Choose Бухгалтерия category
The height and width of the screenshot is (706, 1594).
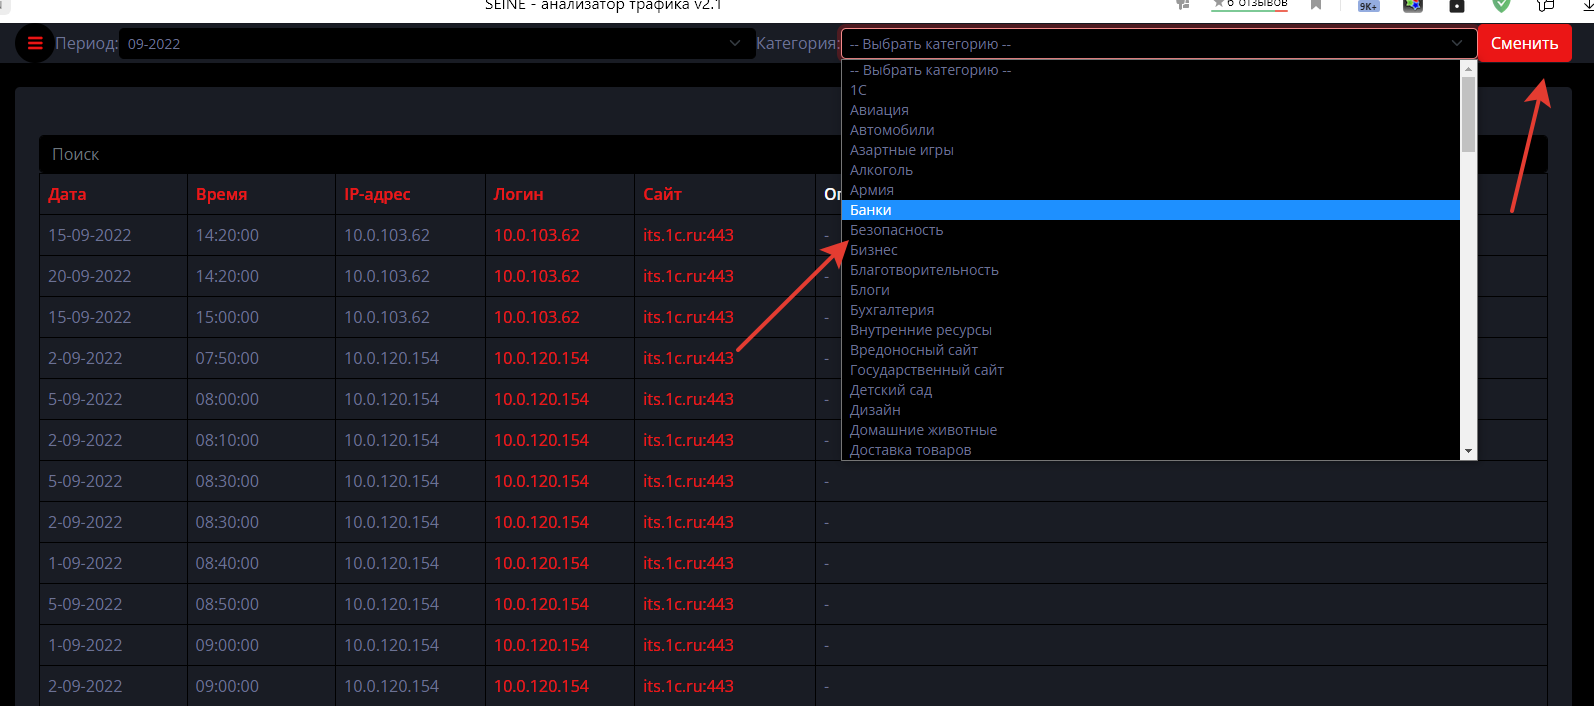coord(1151,310)
